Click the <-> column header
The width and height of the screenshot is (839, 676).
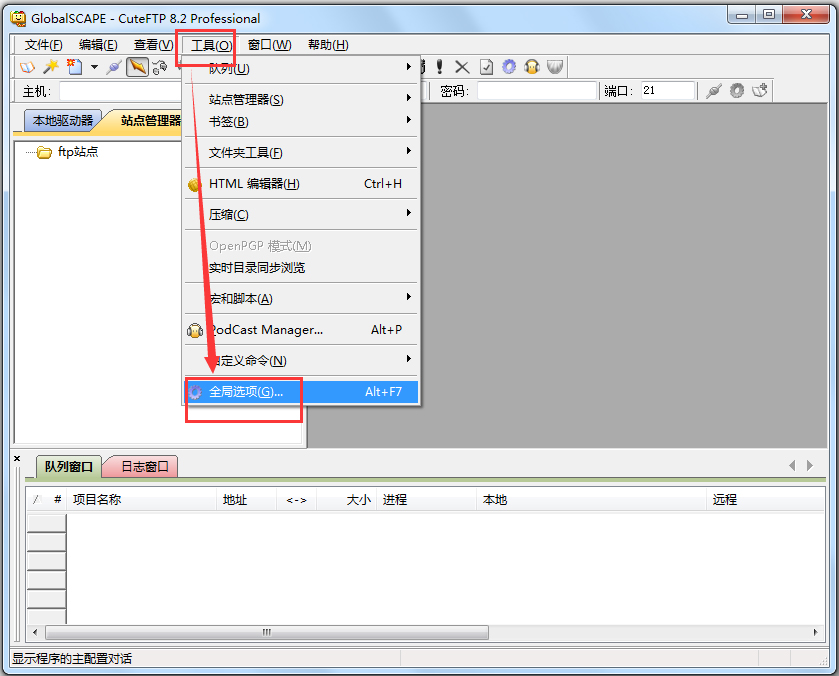click(x=296, y=500)
